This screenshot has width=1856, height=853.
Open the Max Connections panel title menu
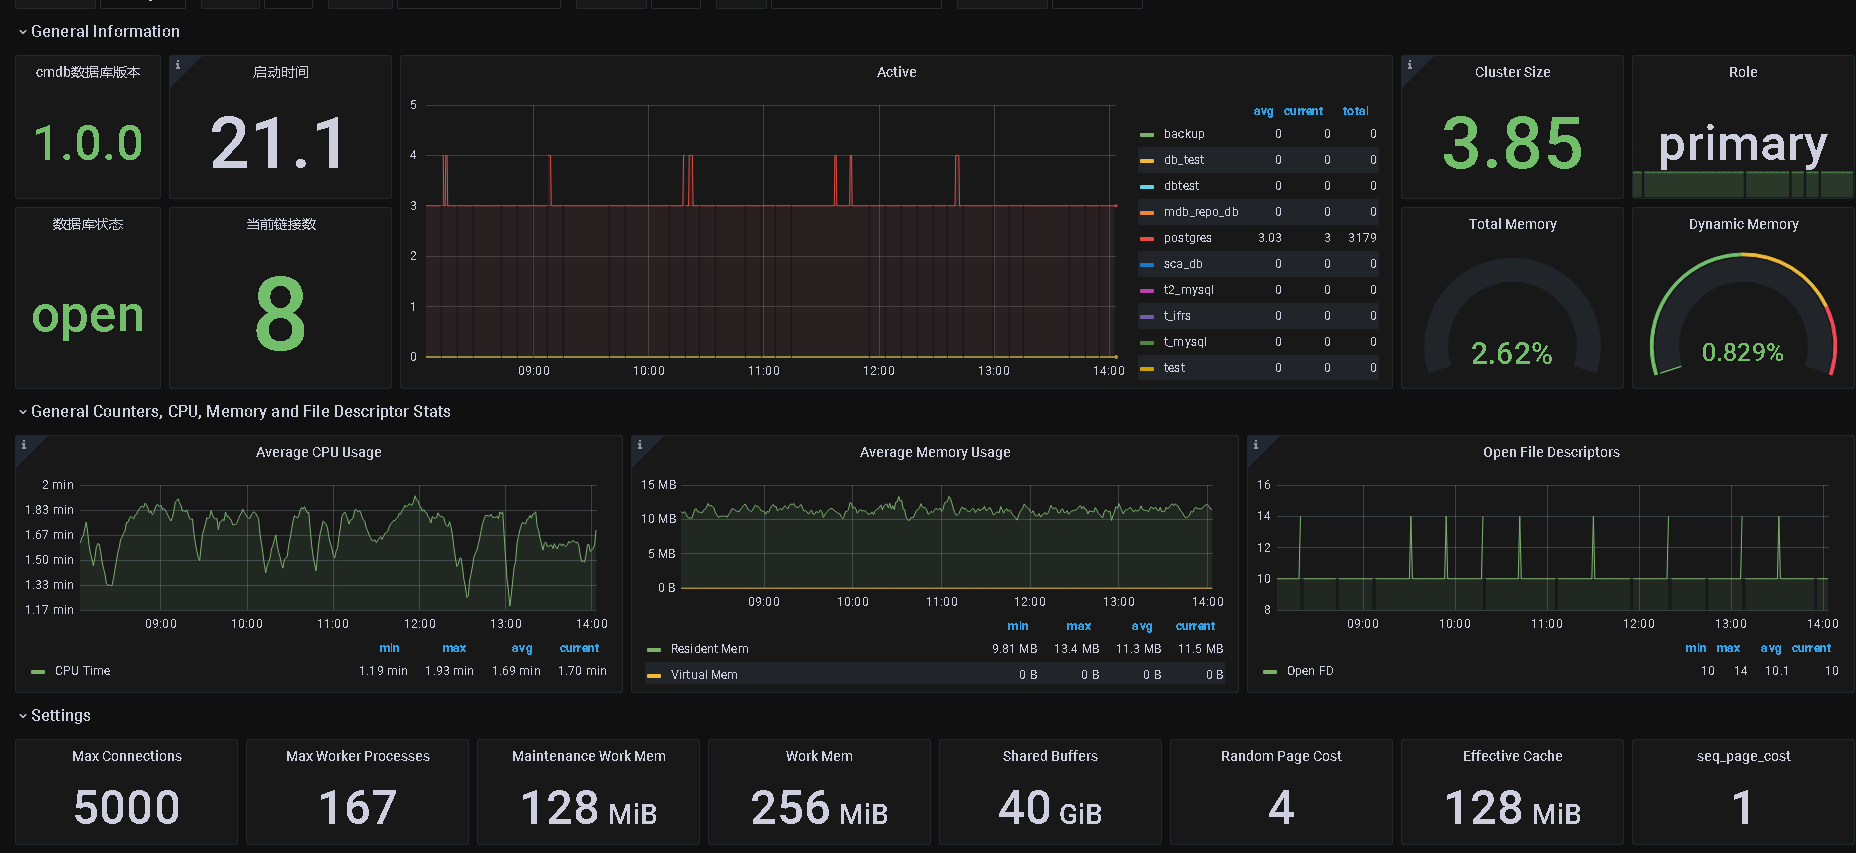(x=127, y=756)
